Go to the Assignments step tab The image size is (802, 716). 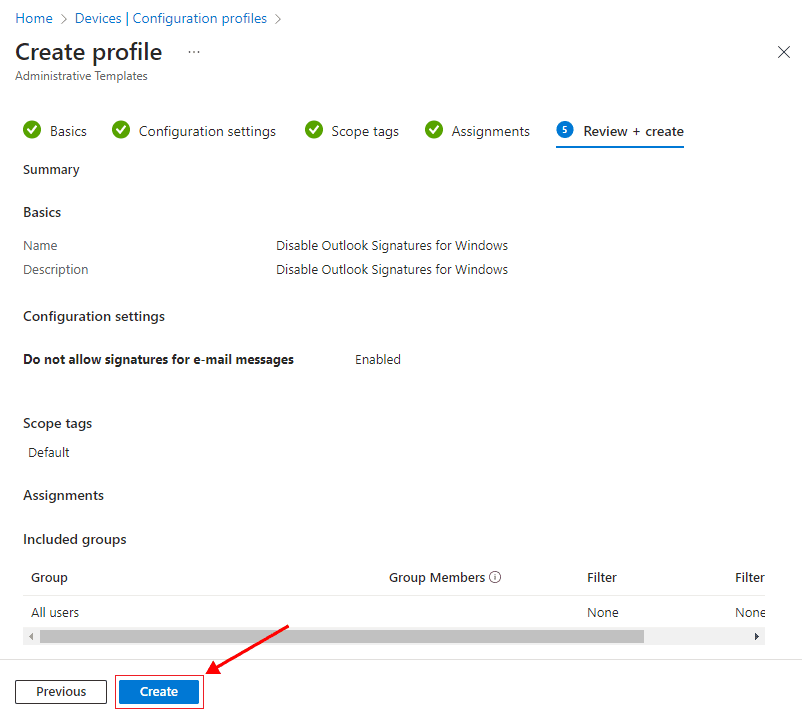(490, 131)
